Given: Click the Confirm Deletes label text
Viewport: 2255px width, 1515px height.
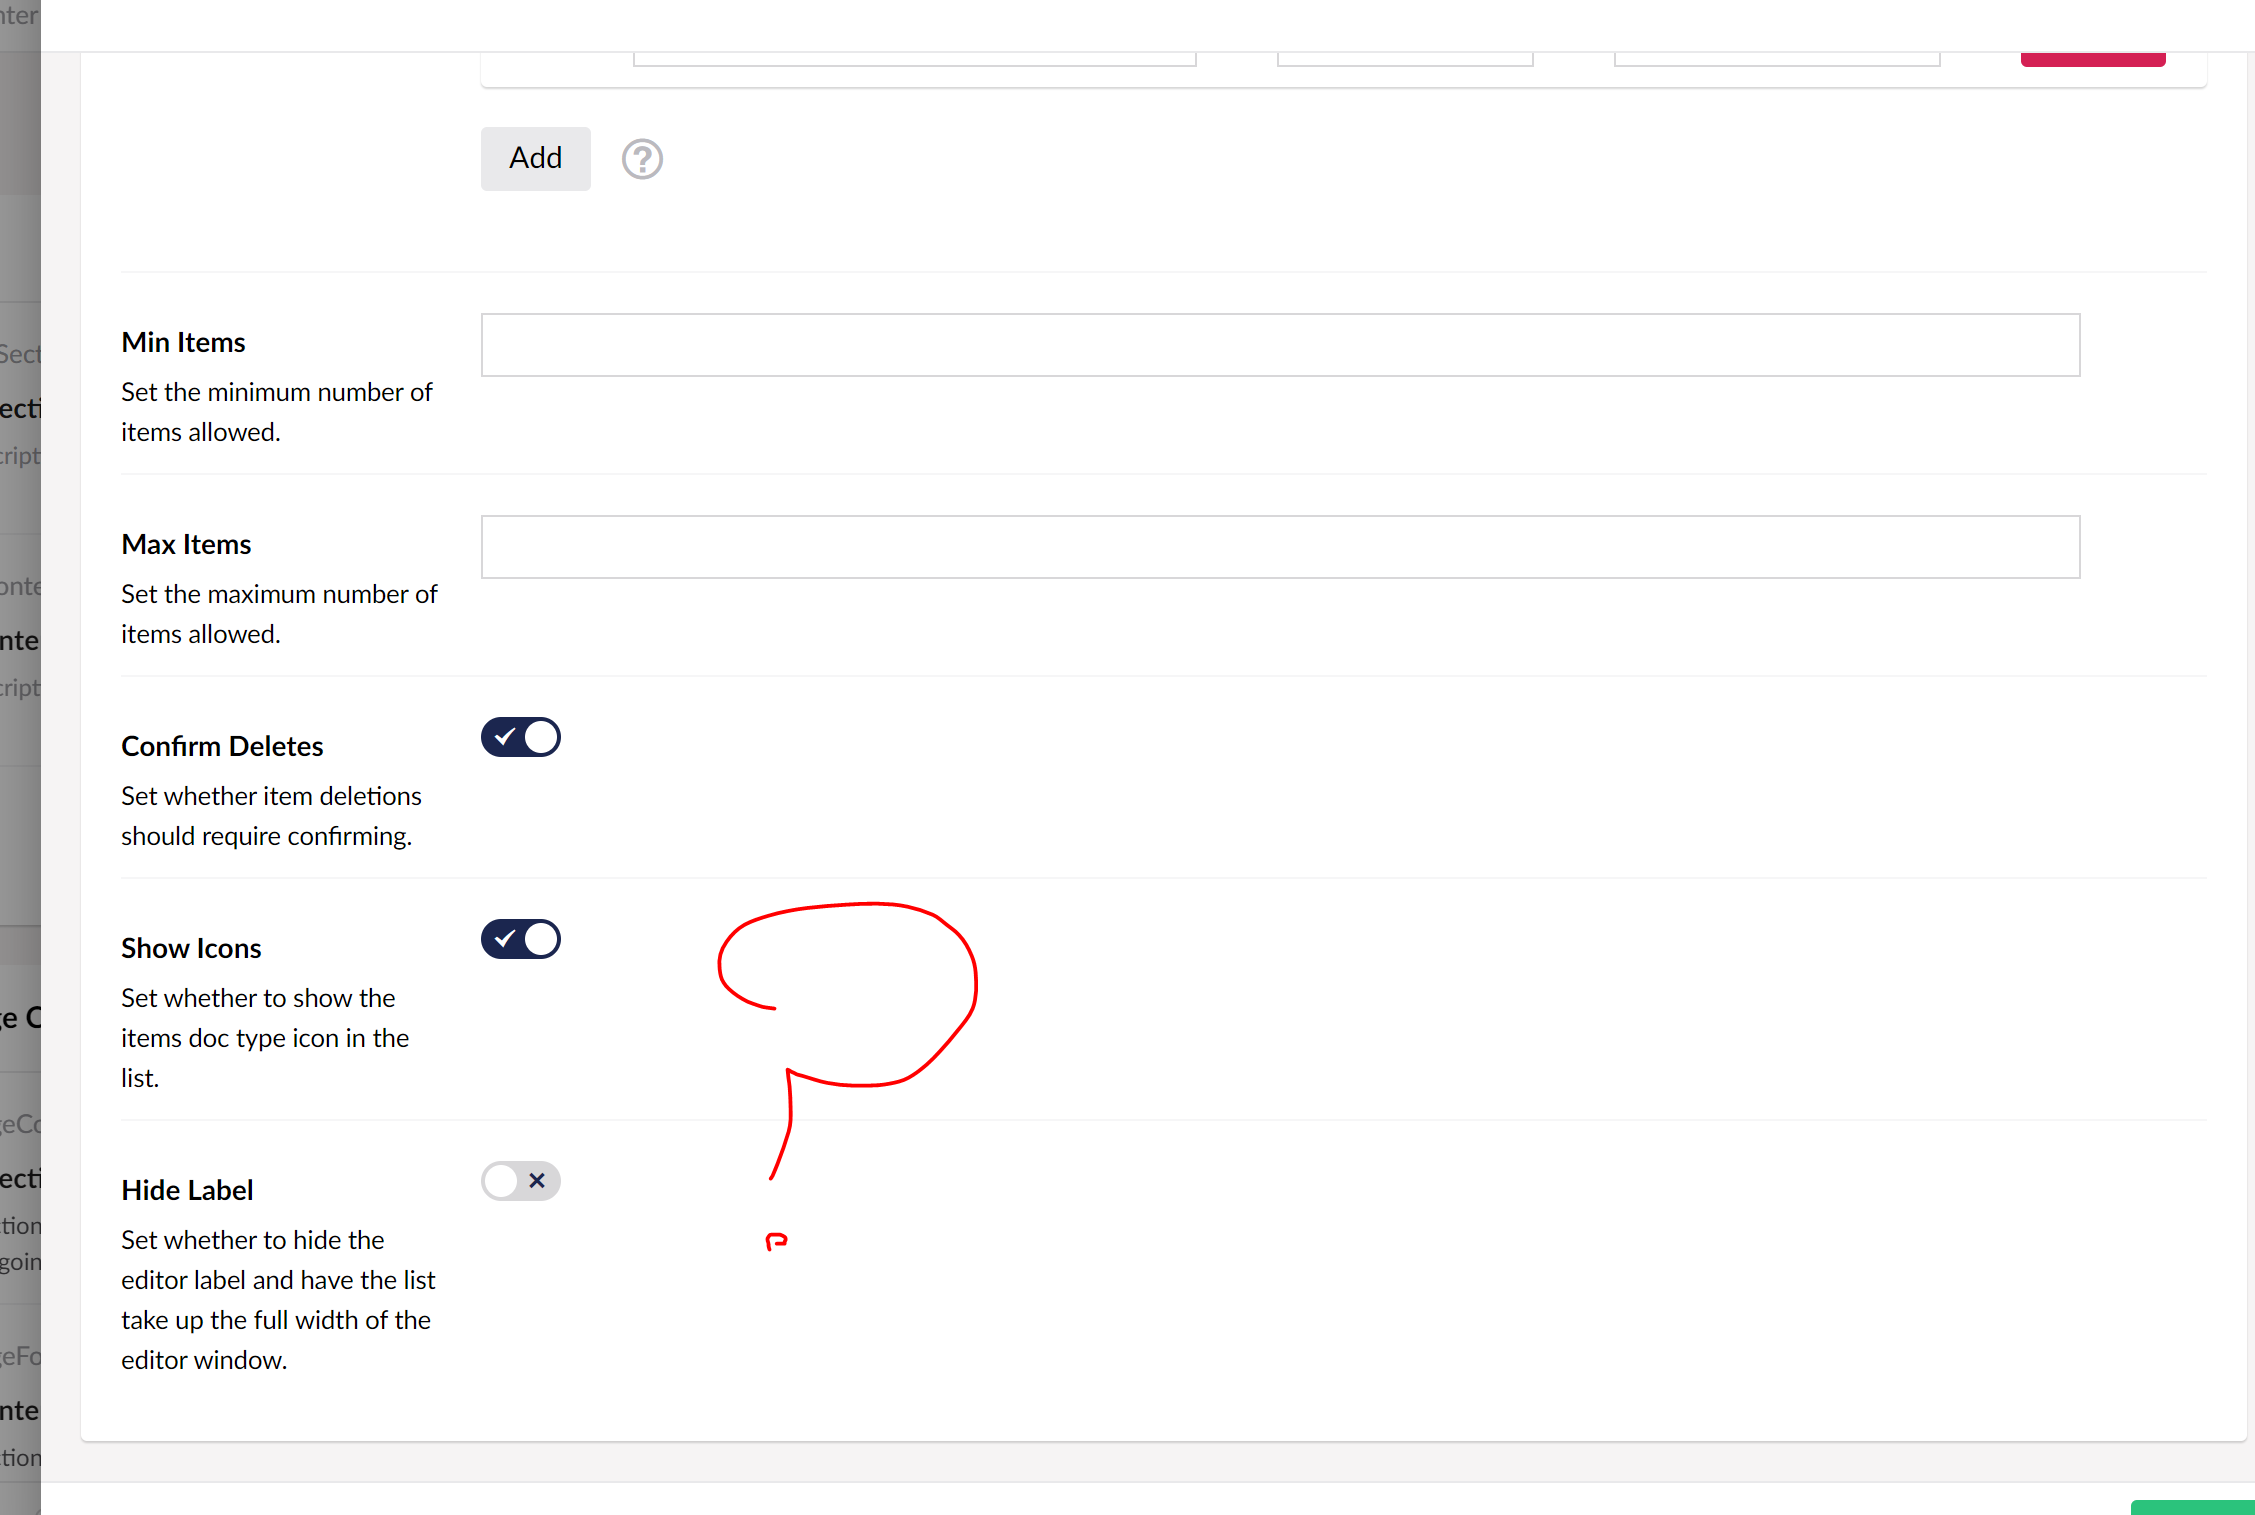Looking at the screenshot, I should (222, 747).
